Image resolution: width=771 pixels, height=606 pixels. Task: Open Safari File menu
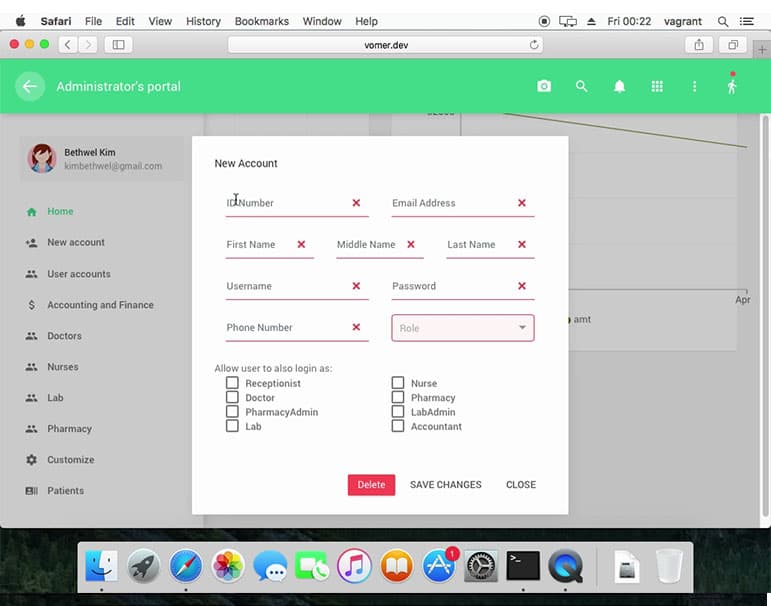pos(93,21)
